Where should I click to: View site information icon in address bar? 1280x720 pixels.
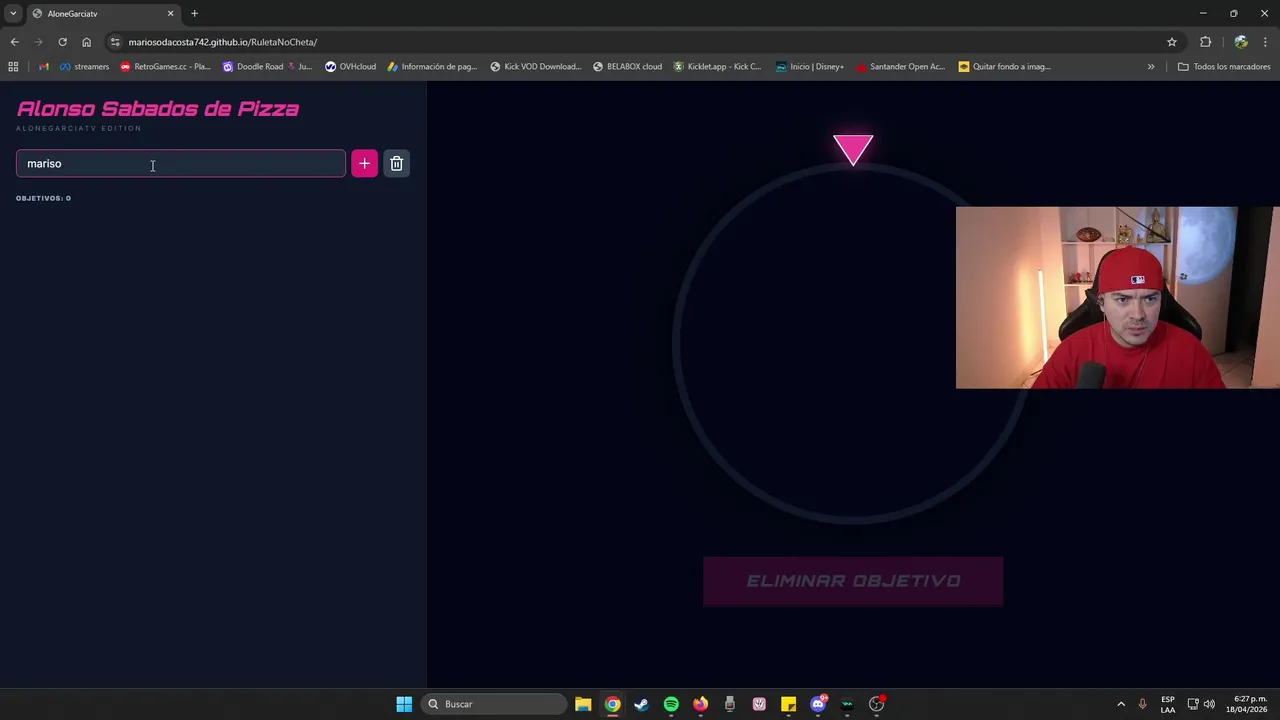115,42
